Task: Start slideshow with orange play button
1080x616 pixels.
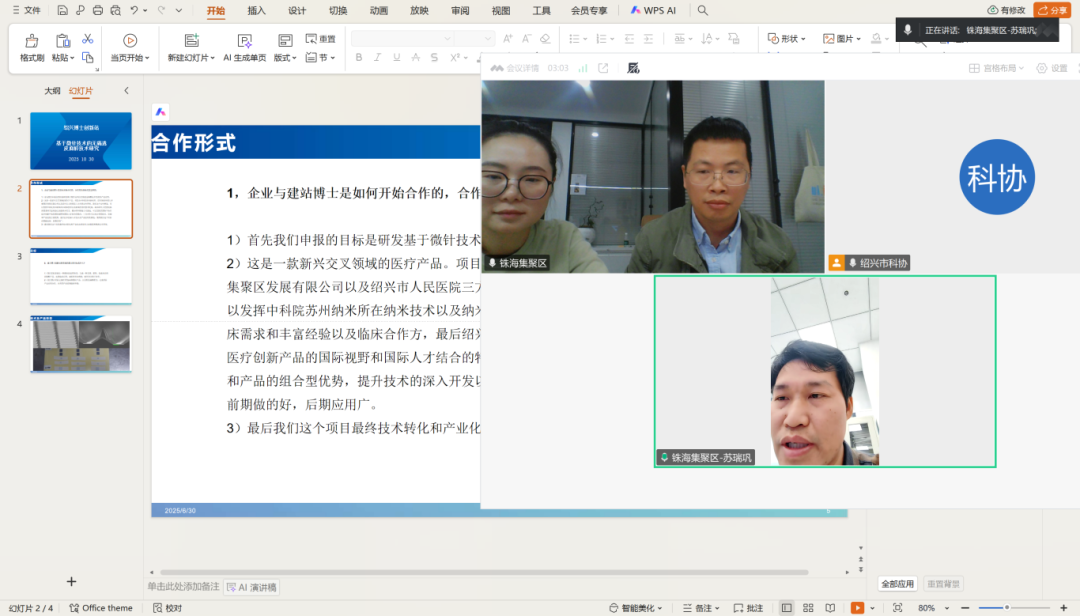Action: click(x=857, y=608)
